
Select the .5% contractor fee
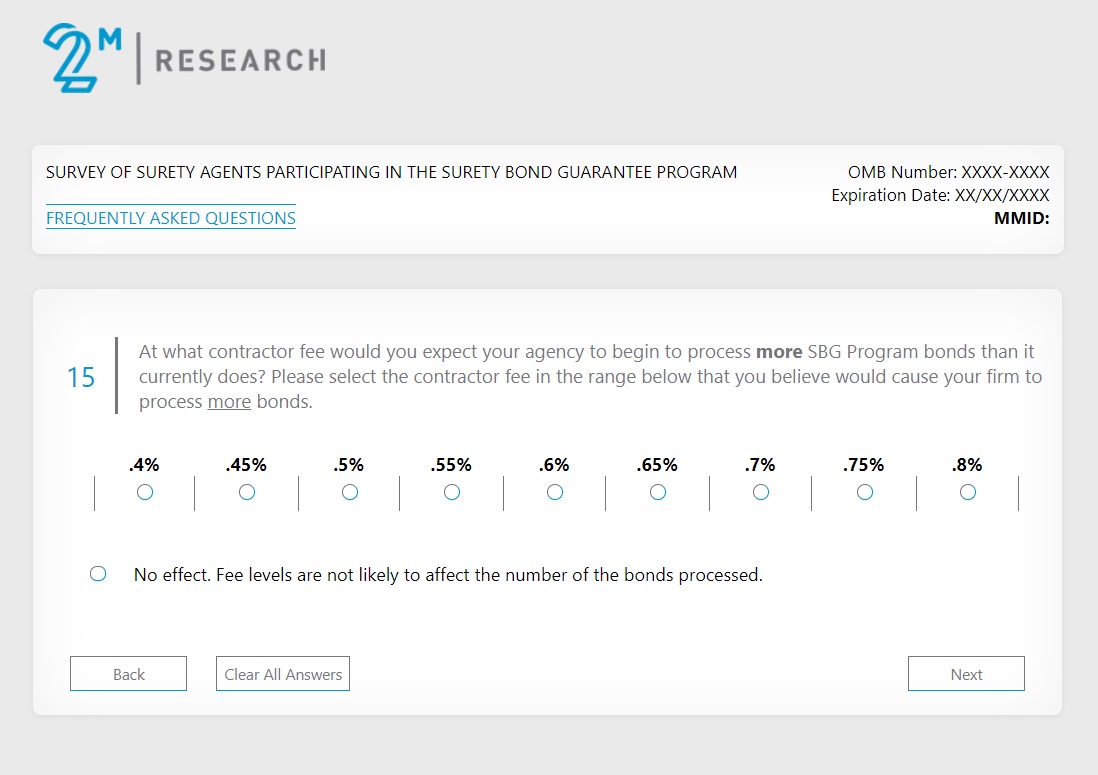(x=350, y=492)
